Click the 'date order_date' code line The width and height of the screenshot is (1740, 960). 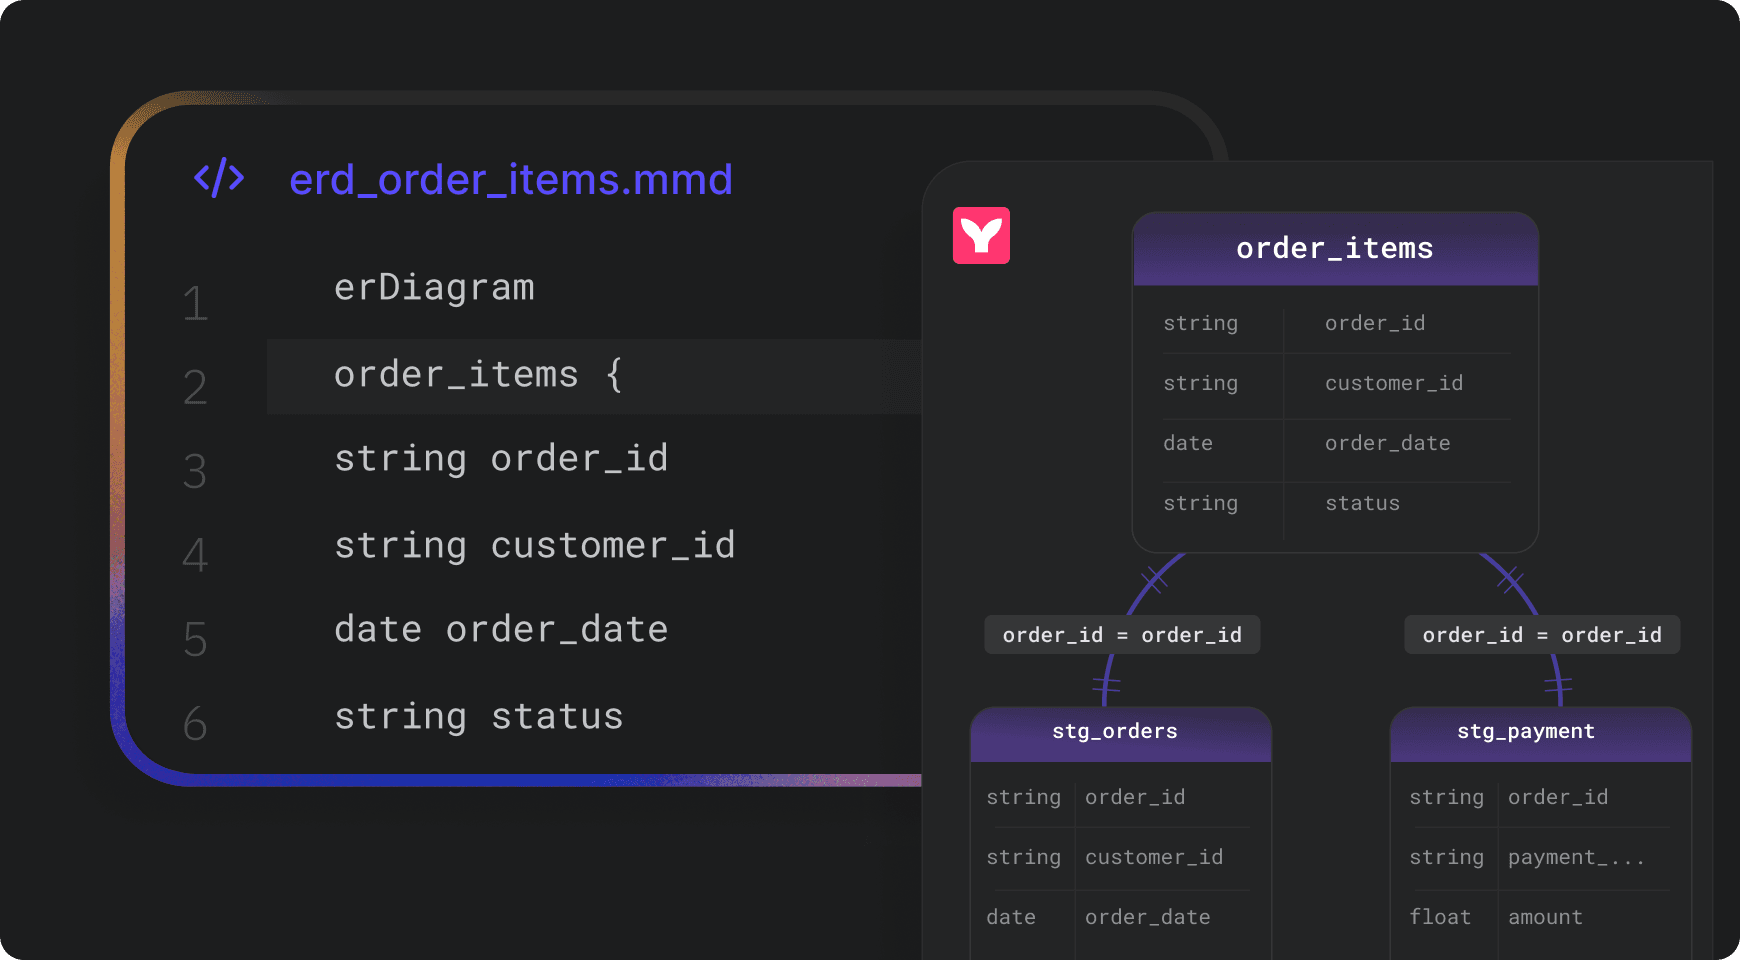coord(501,630)
